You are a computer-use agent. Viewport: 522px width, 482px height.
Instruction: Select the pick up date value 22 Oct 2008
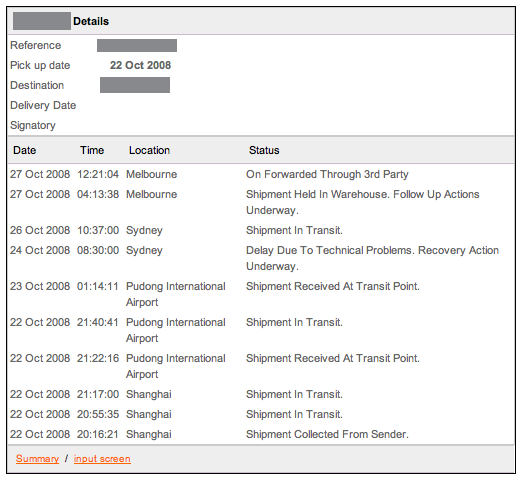[140, 65]
